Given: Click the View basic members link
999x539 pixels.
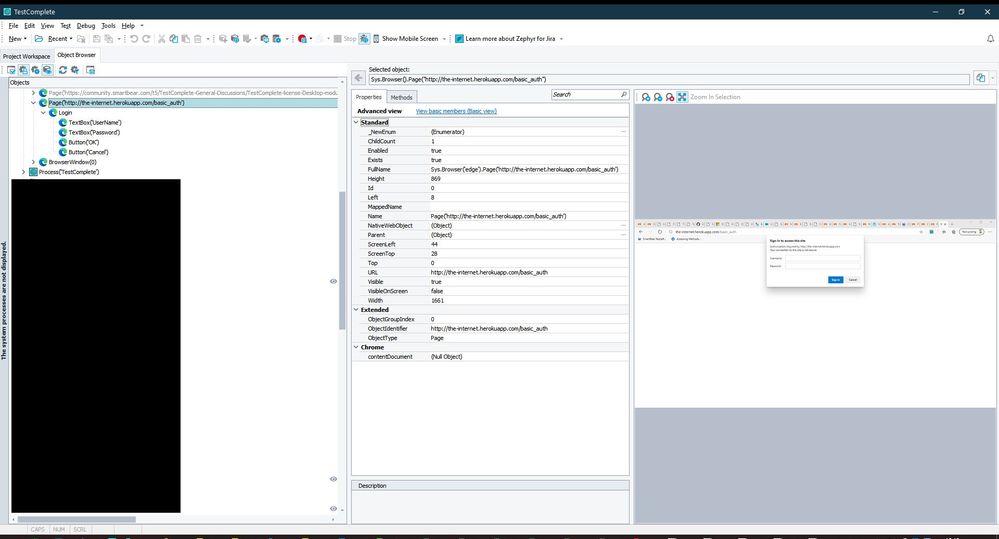Looking at the screenshot, I should click(456, 111).
